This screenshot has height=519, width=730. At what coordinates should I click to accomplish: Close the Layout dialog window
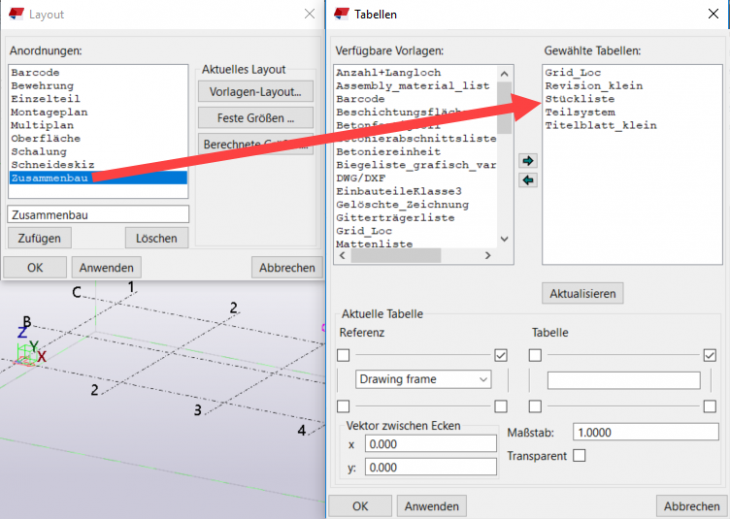point(308,14)
